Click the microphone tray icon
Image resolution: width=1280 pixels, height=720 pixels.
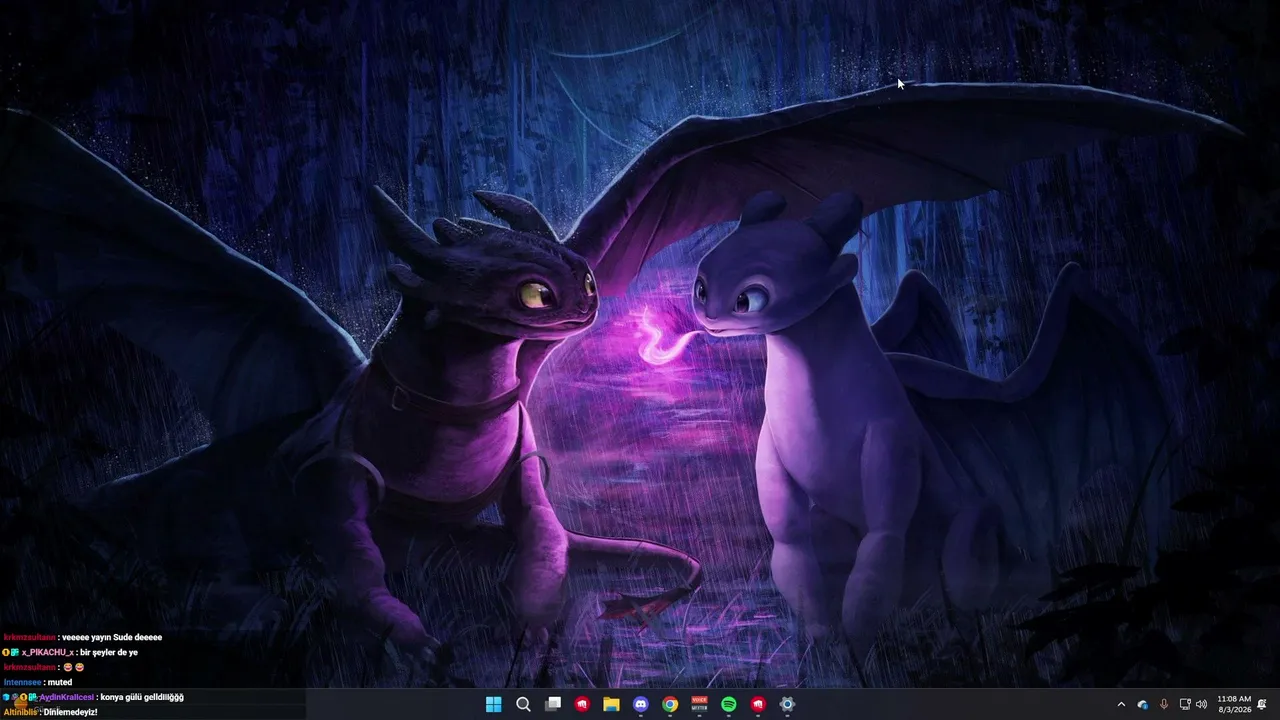(1163, 704)
